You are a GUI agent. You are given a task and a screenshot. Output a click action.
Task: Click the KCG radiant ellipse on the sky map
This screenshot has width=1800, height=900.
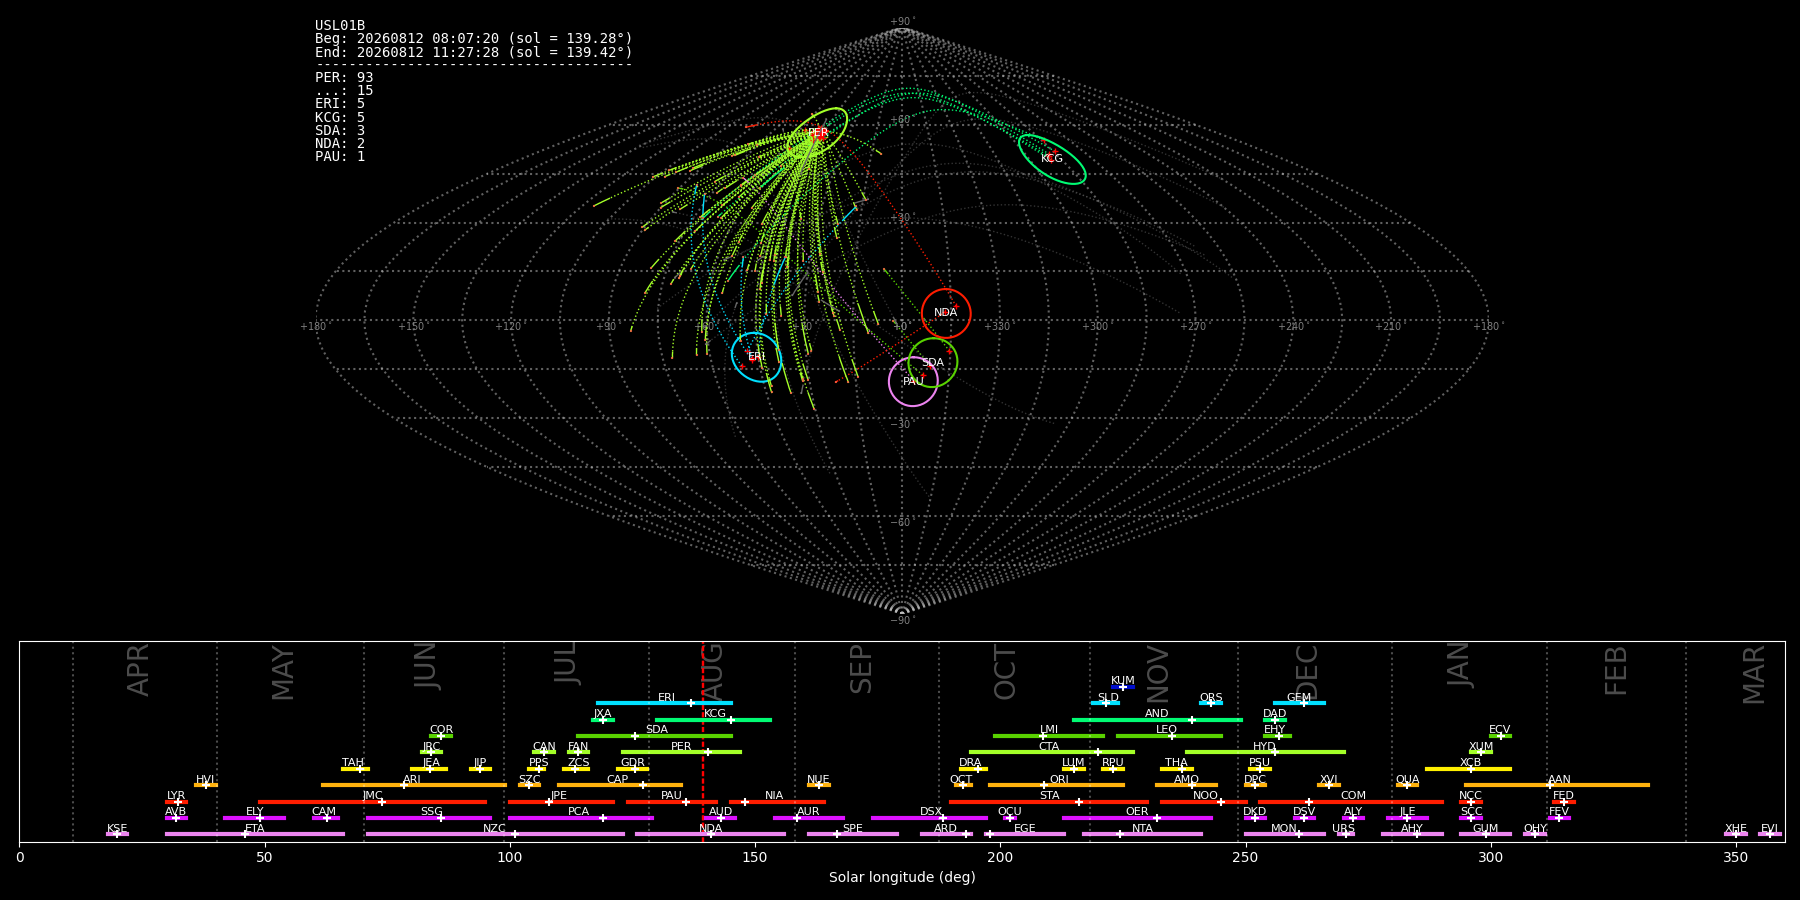pyautogui.click(x=1052, y=159)
